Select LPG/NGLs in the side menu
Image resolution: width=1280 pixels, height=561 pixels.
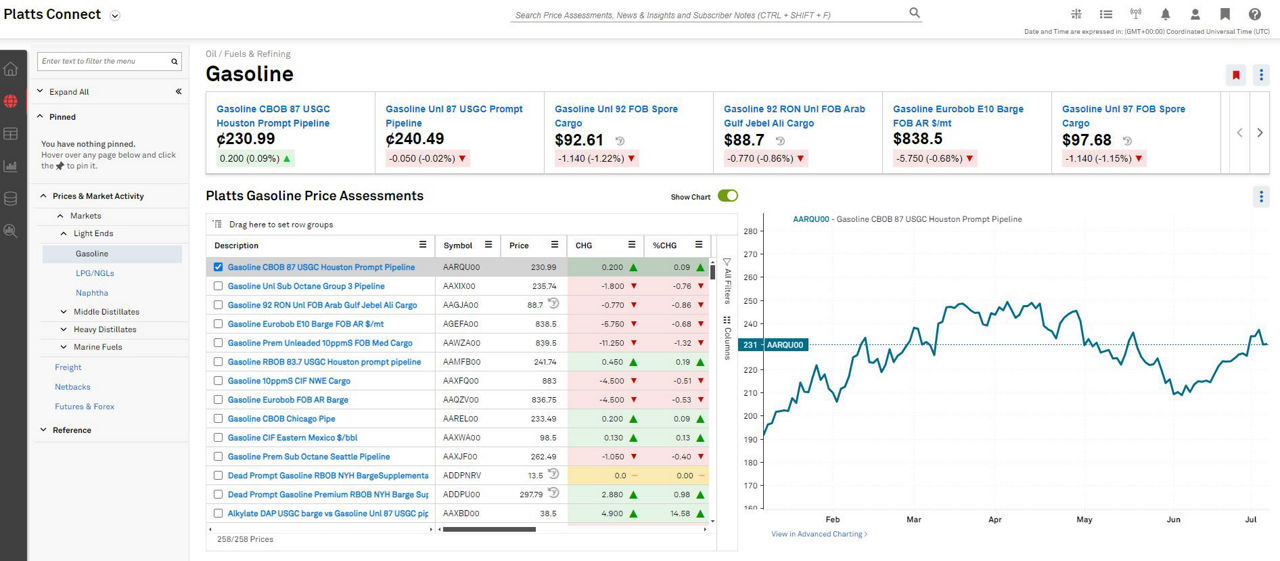tap(93, 273)
